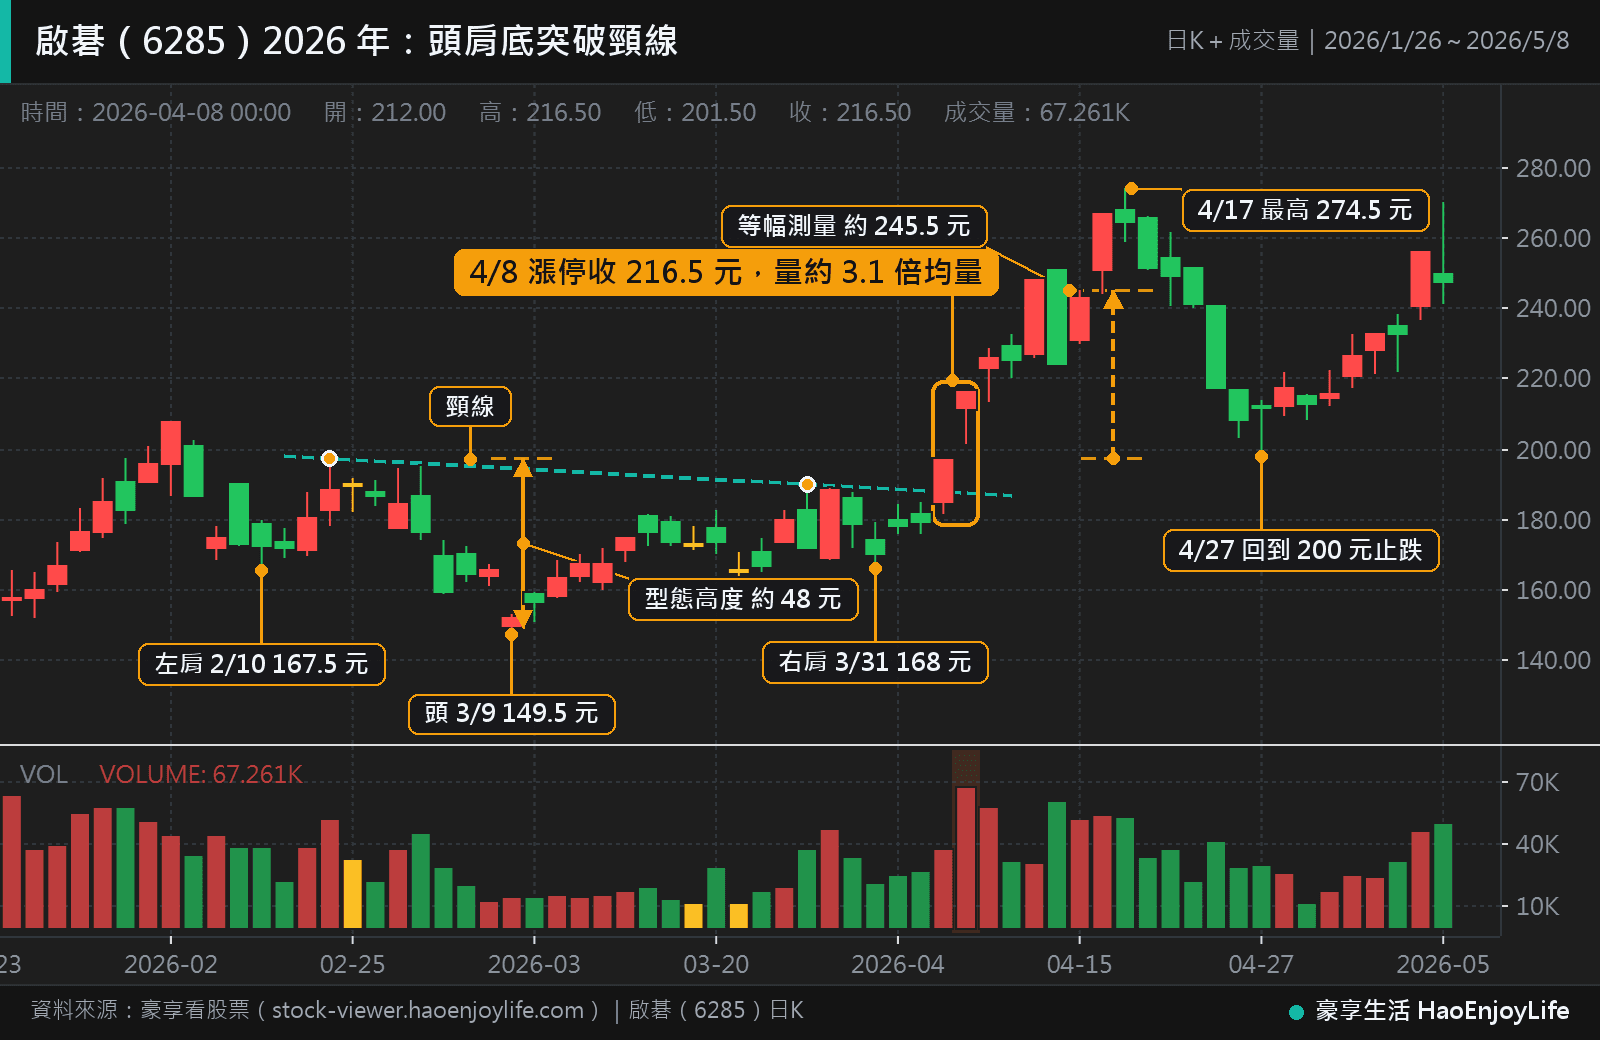Click the 70K volume axis label
Screen dimensions: 1600x1040
point(1538,782)
